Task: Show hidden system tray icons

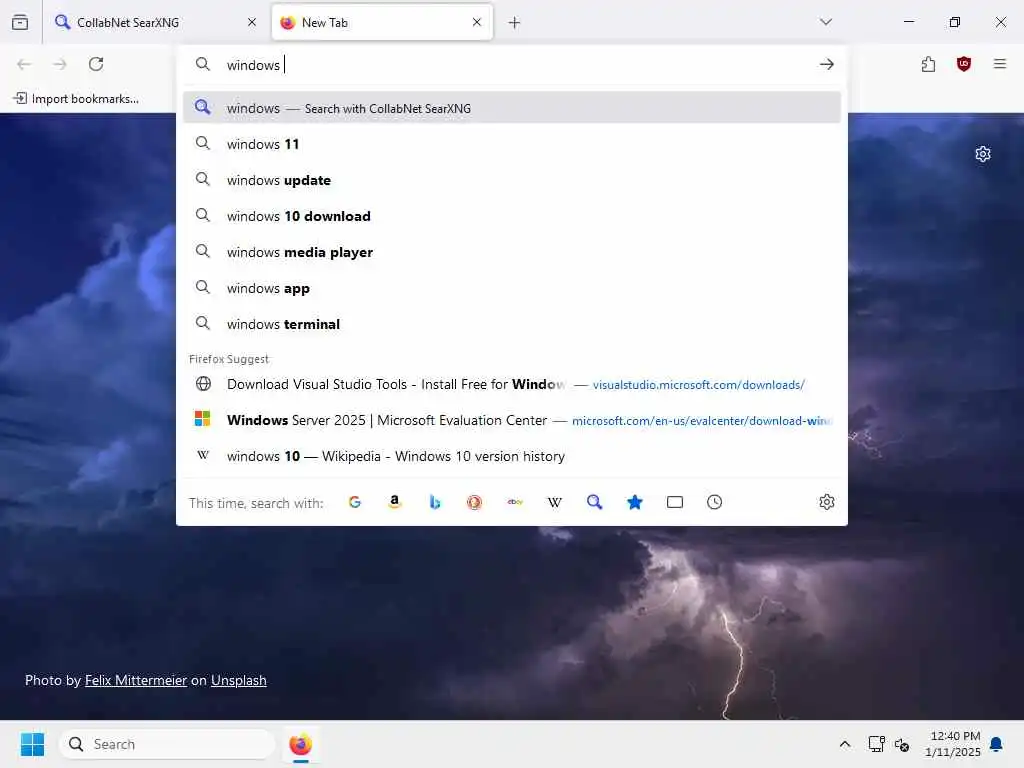Action: (x=844, y=744)
